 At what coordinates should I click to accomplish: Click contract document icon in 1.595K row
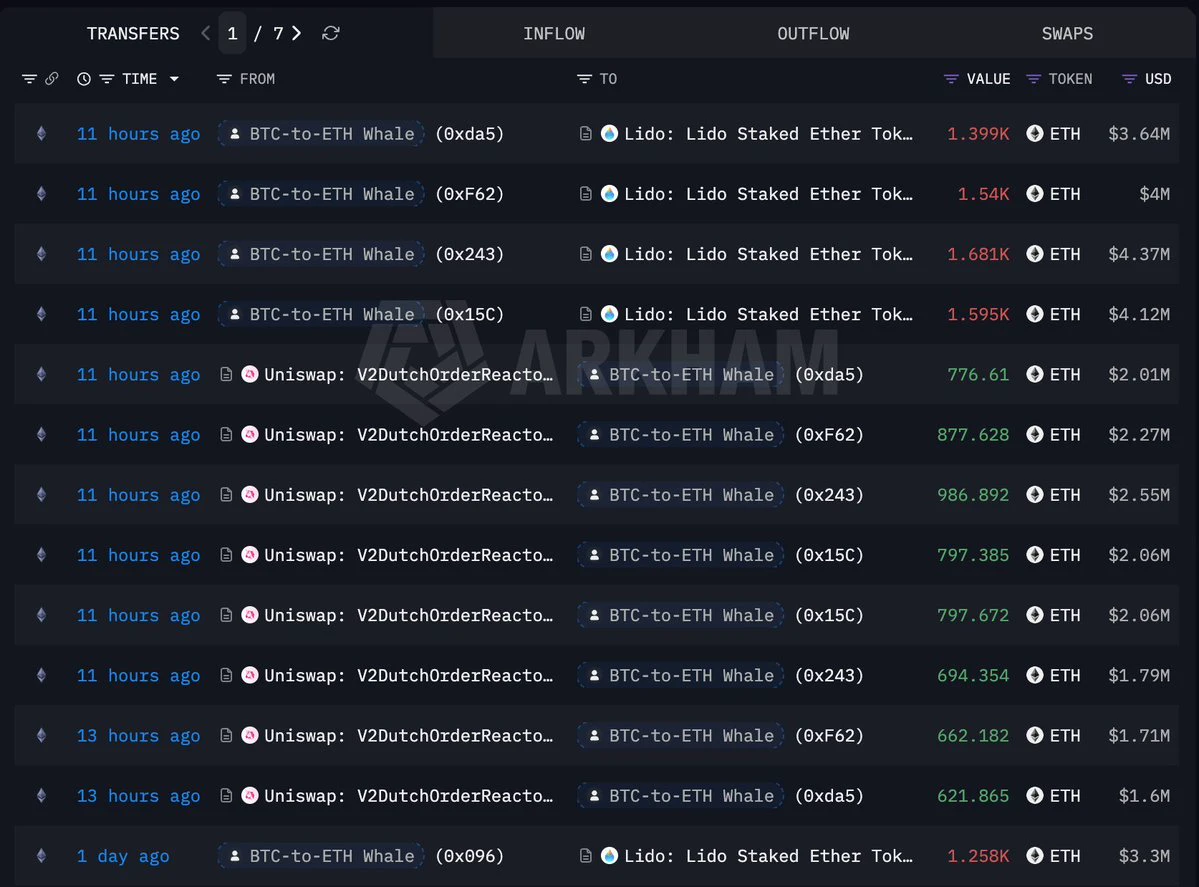pos(586,314)
